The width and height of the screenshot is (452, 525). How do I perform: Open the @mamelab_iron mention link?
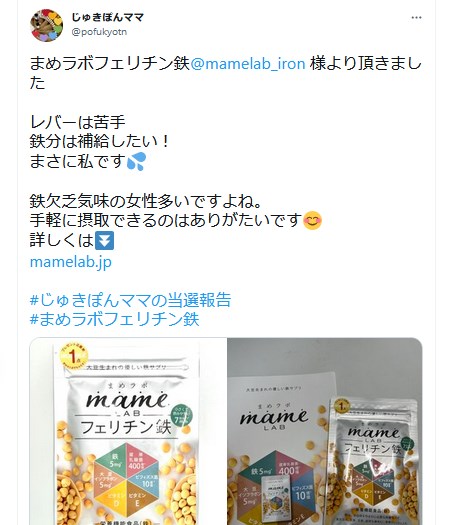(x=248, y=64)
